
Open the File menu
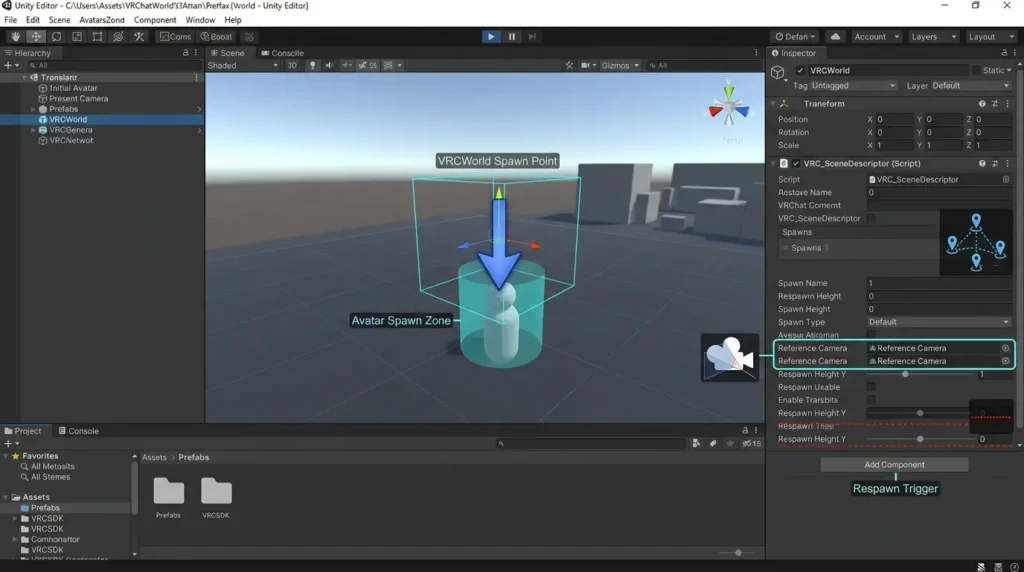(10, 20)
